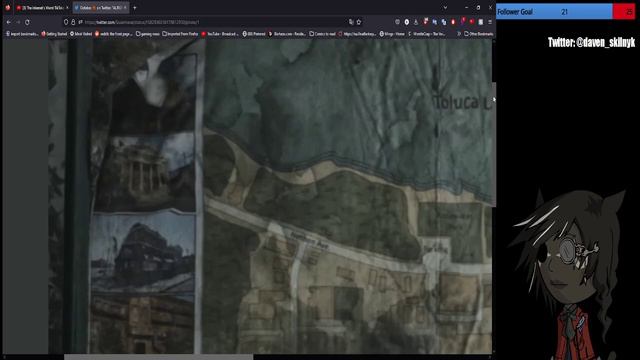Show more bookmarks via overflow chevron
Screen dimensions: 640x360
(x=459, y=34)
